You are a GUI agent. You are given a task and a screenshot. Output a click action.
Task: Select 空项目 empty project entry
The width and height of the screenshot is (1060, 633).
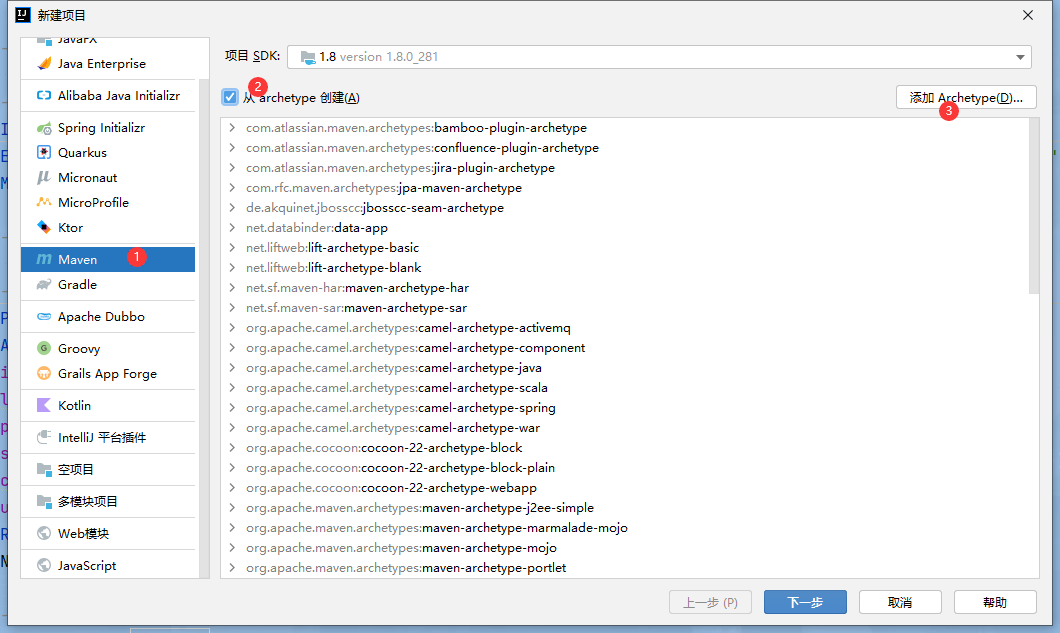click(x=108, y=469)
